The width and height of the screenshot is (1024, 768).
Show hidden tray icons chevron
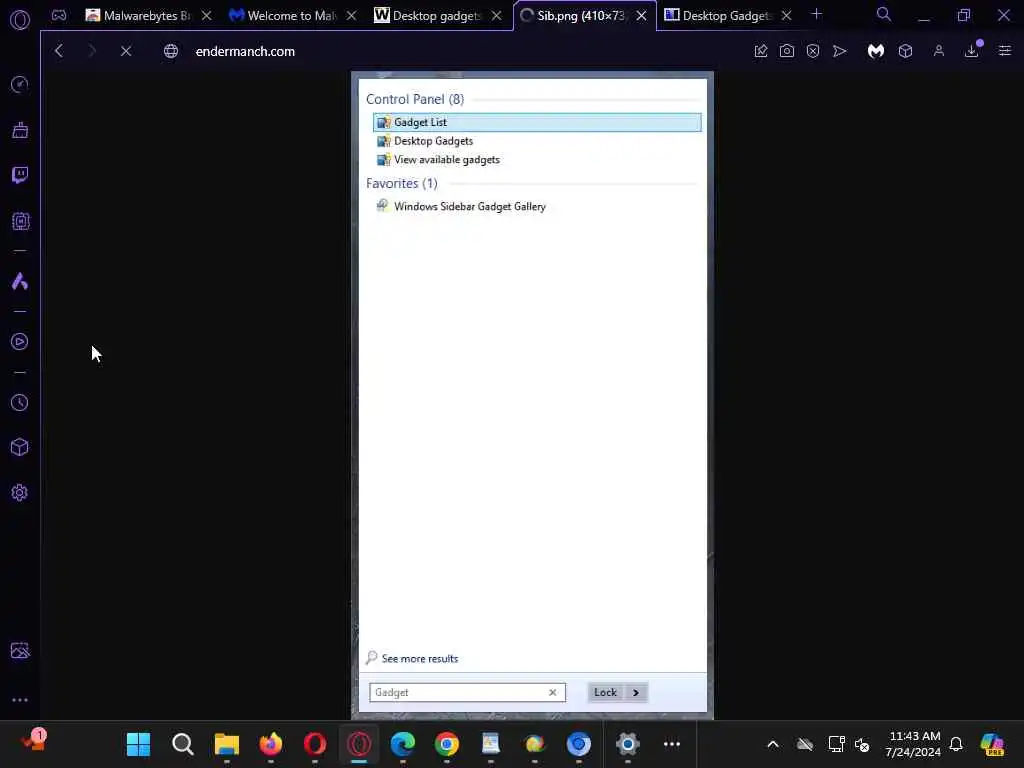coord(773,744)
